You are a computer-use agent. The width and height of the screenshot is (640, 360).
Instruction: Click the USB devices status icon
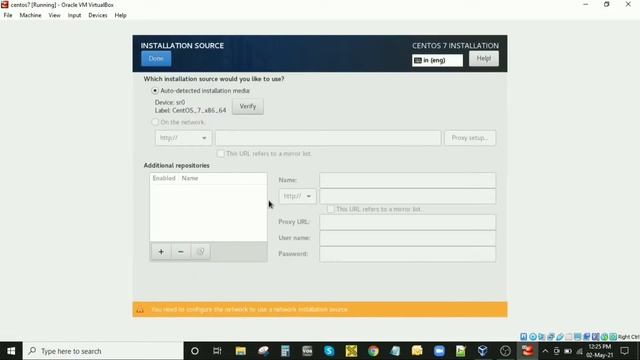point(560,337)
